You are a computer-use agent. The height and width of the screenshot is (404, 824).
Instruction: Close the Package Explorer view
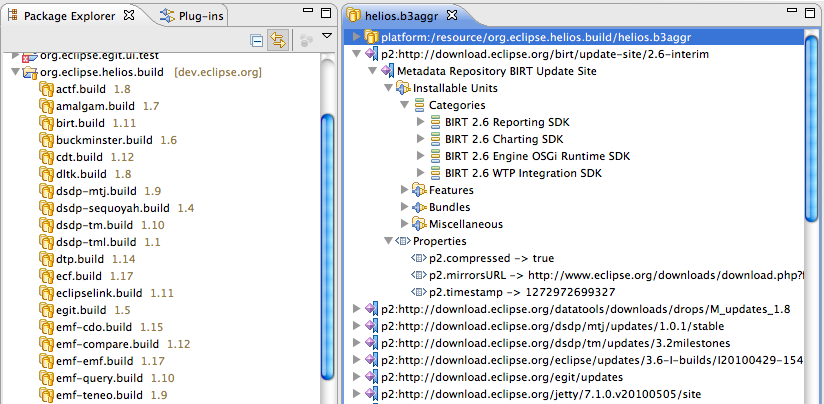pyautogui.click(x=129, y=15)
